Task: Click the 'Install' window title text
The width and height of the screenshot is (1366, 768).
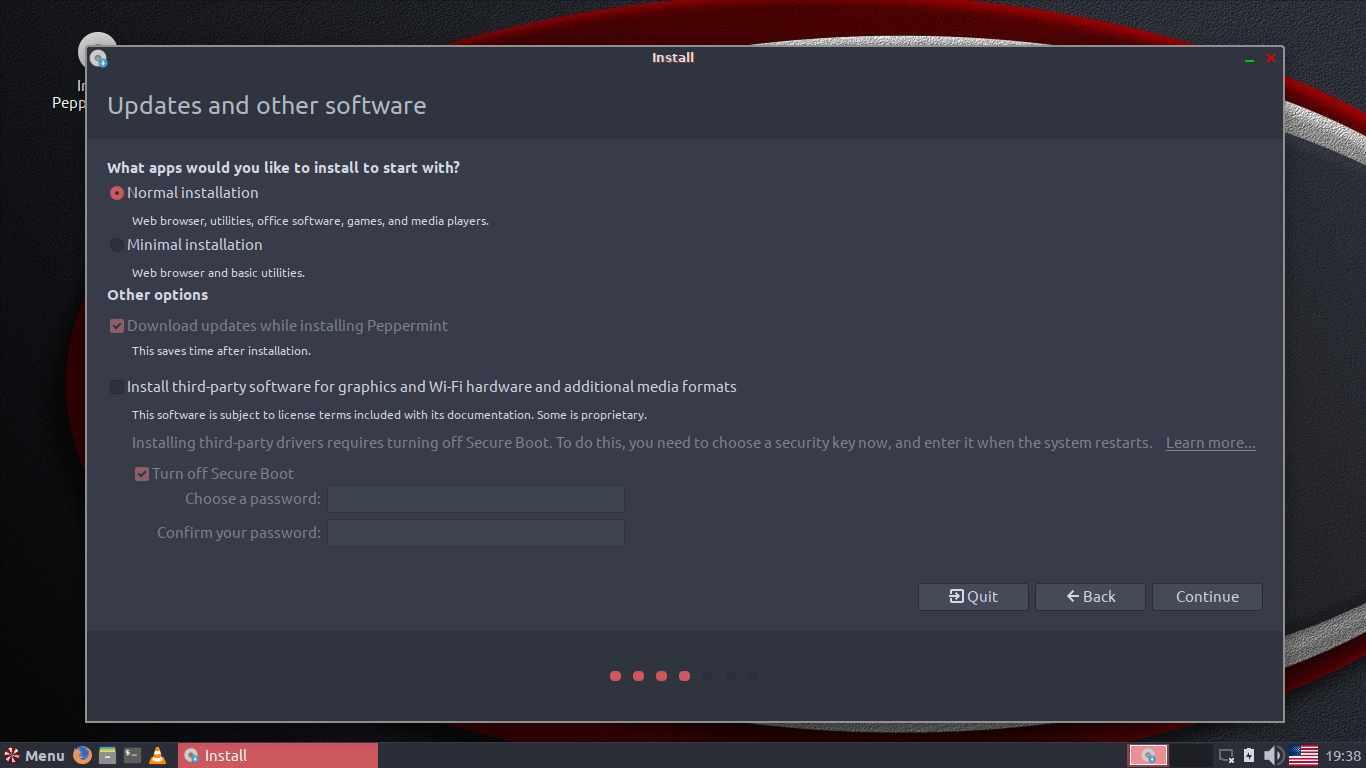Action: (673, 58)
